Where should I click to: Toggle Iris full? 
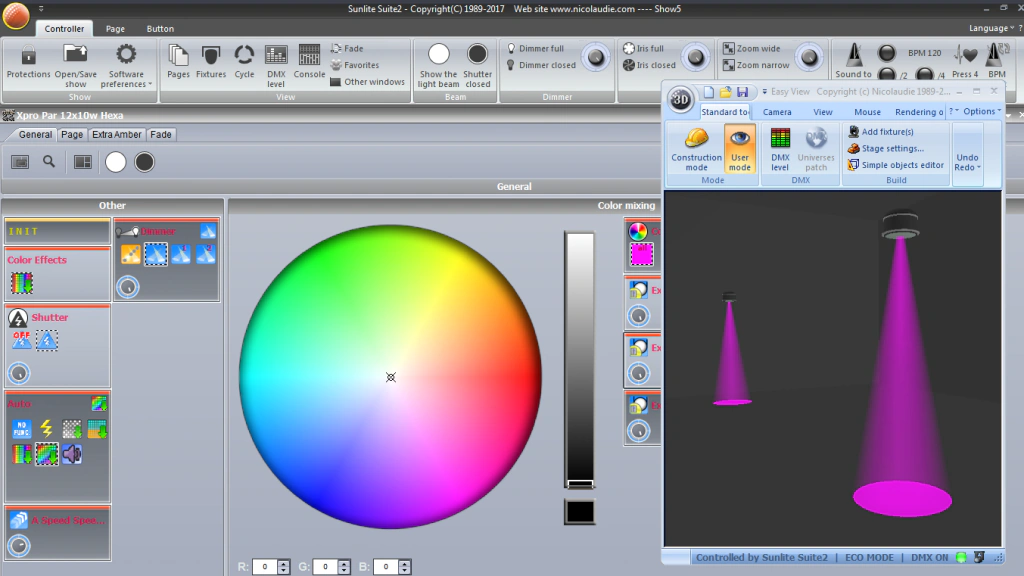pos(643,48)
